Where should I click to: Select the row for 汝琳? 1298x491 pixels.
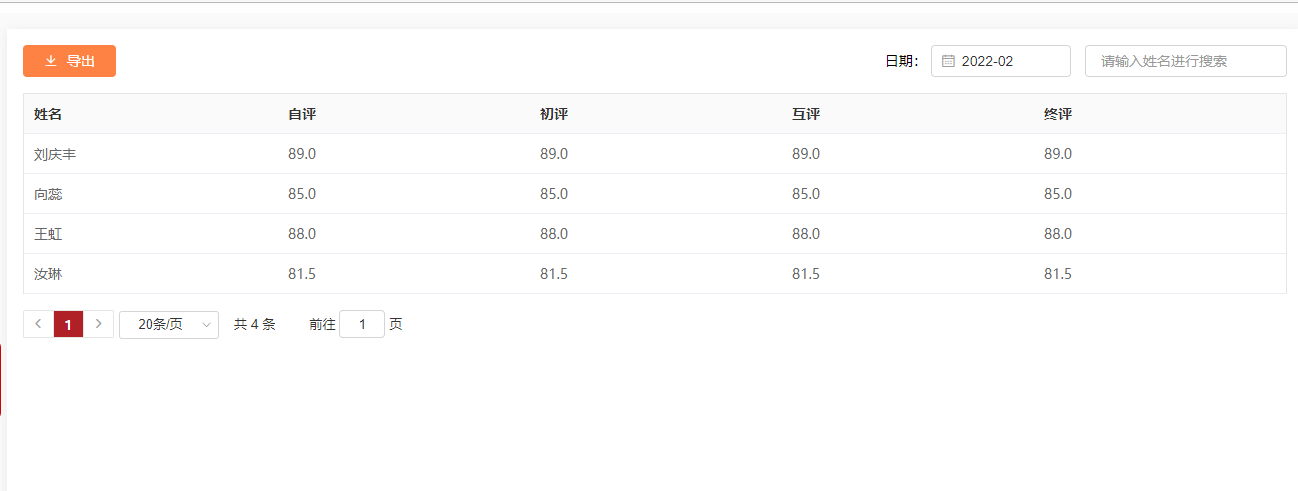click(655, 274)
